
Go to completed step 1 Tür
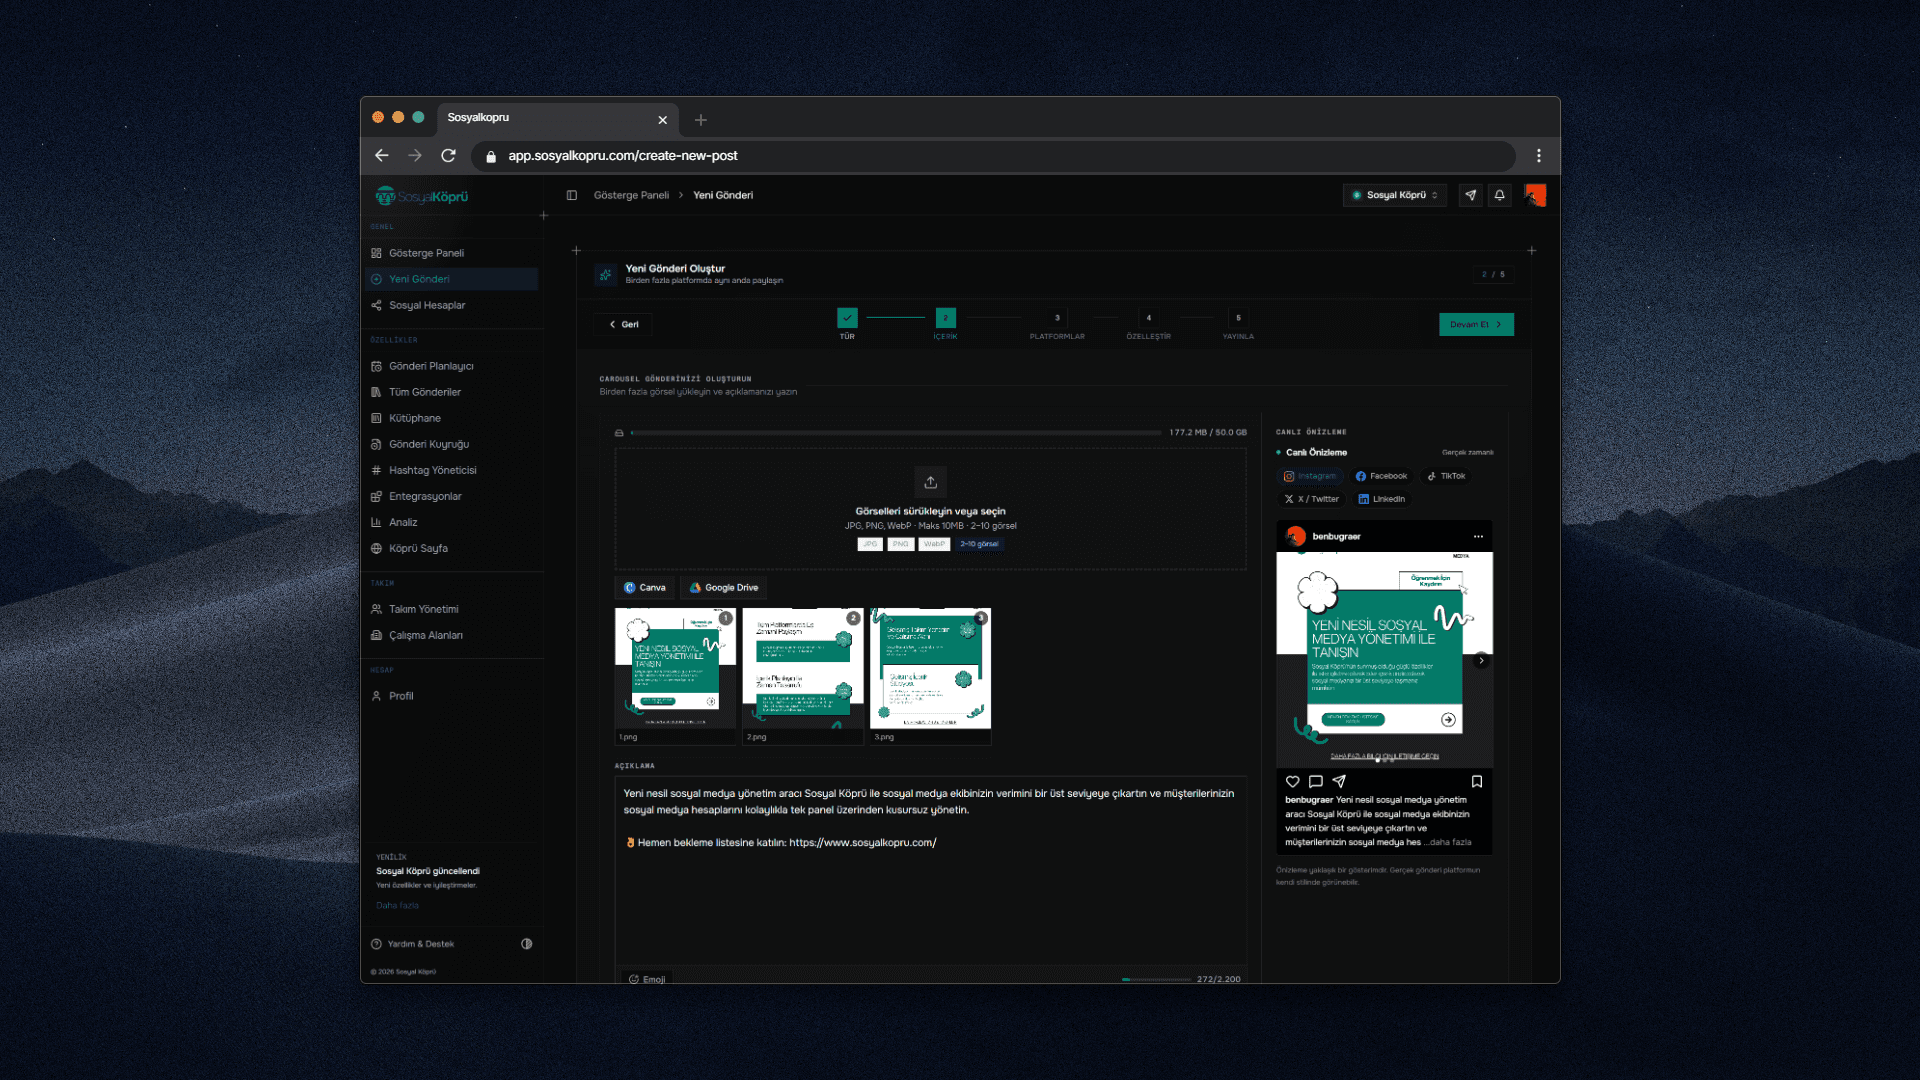(x=847, y=318)
